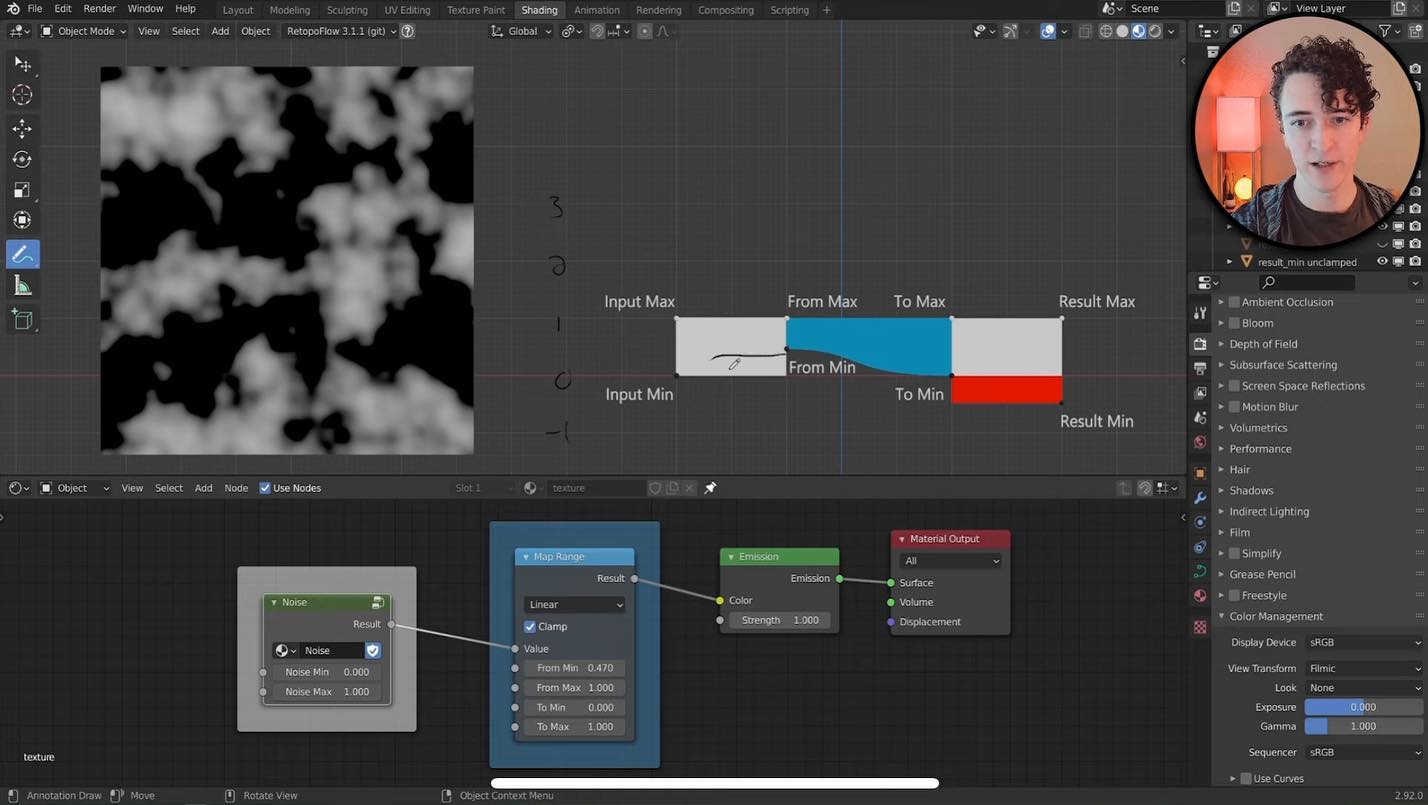Toggle the Clamp checkbox on Map Range node
Image resolution: width=1428 pixels, height=805 pixels.
click(x=530, y=627)
